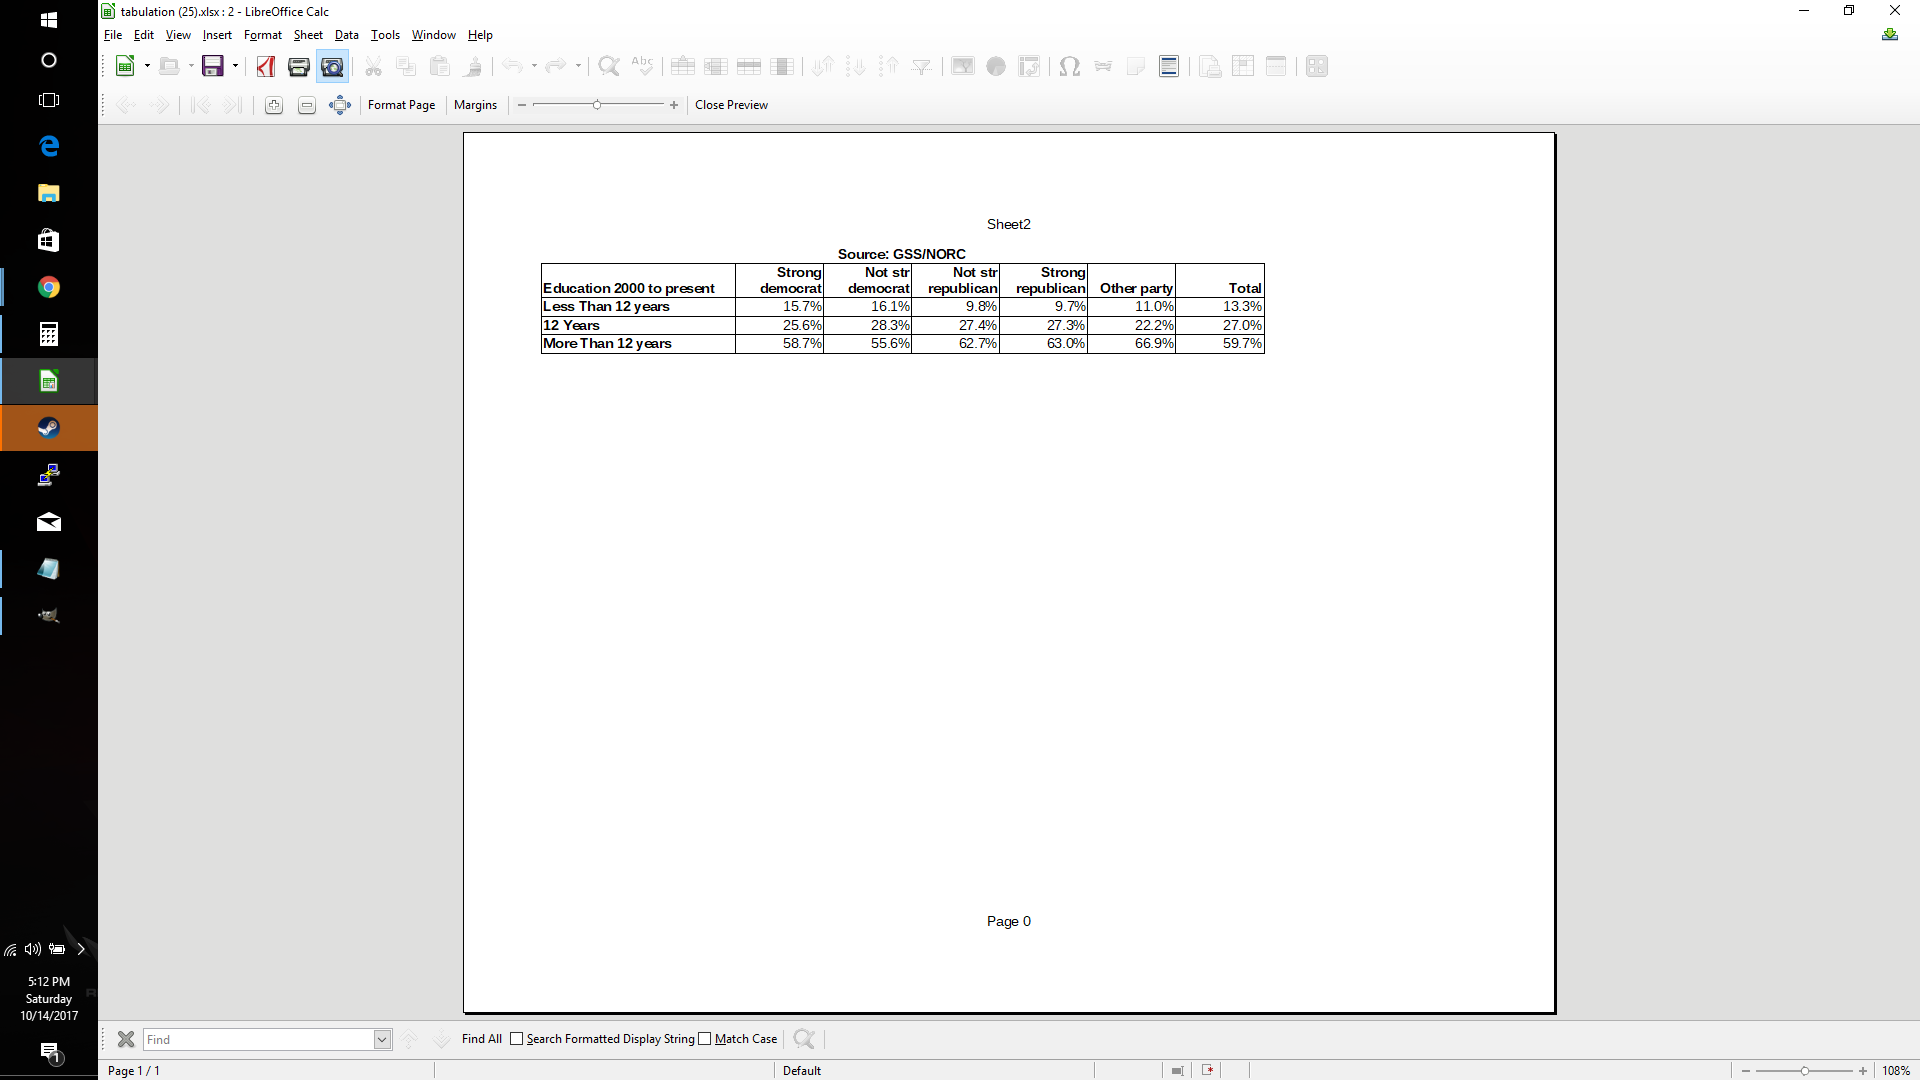Open File Explorer from taskbar
Image resolution: width=1920 pixels, height=1080 pixels.
coord(48,193)
